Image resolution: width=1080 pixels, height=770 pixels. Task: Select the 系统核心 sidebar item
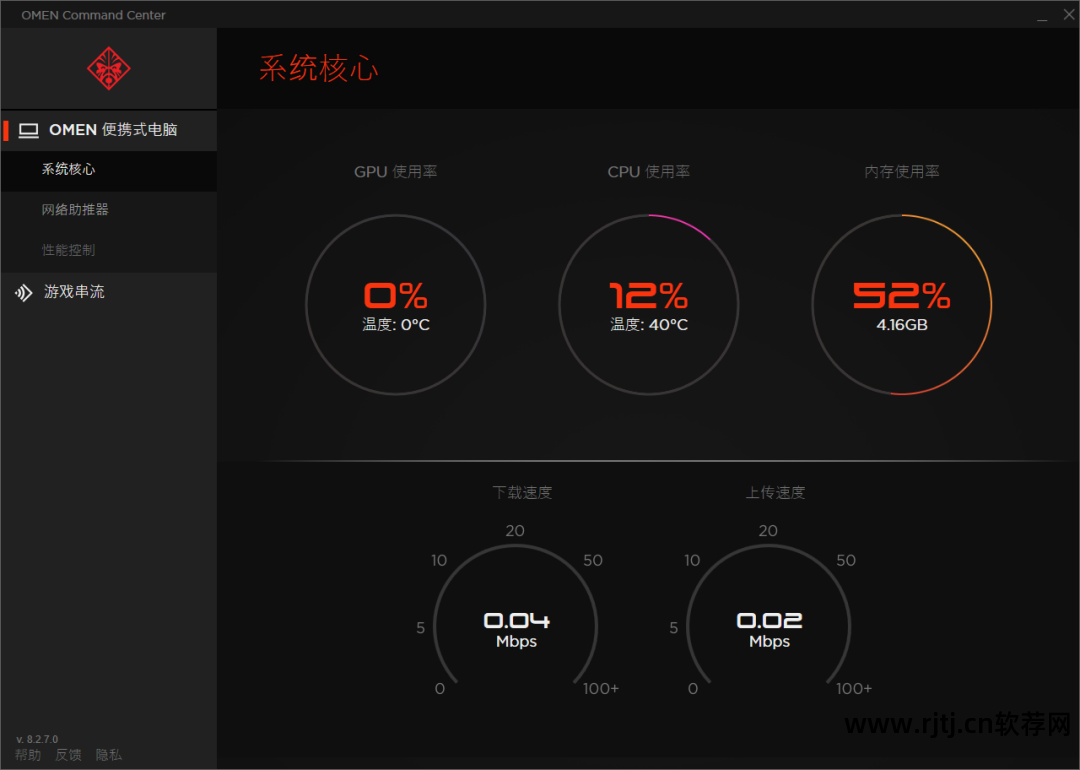(x=109, y=169)
